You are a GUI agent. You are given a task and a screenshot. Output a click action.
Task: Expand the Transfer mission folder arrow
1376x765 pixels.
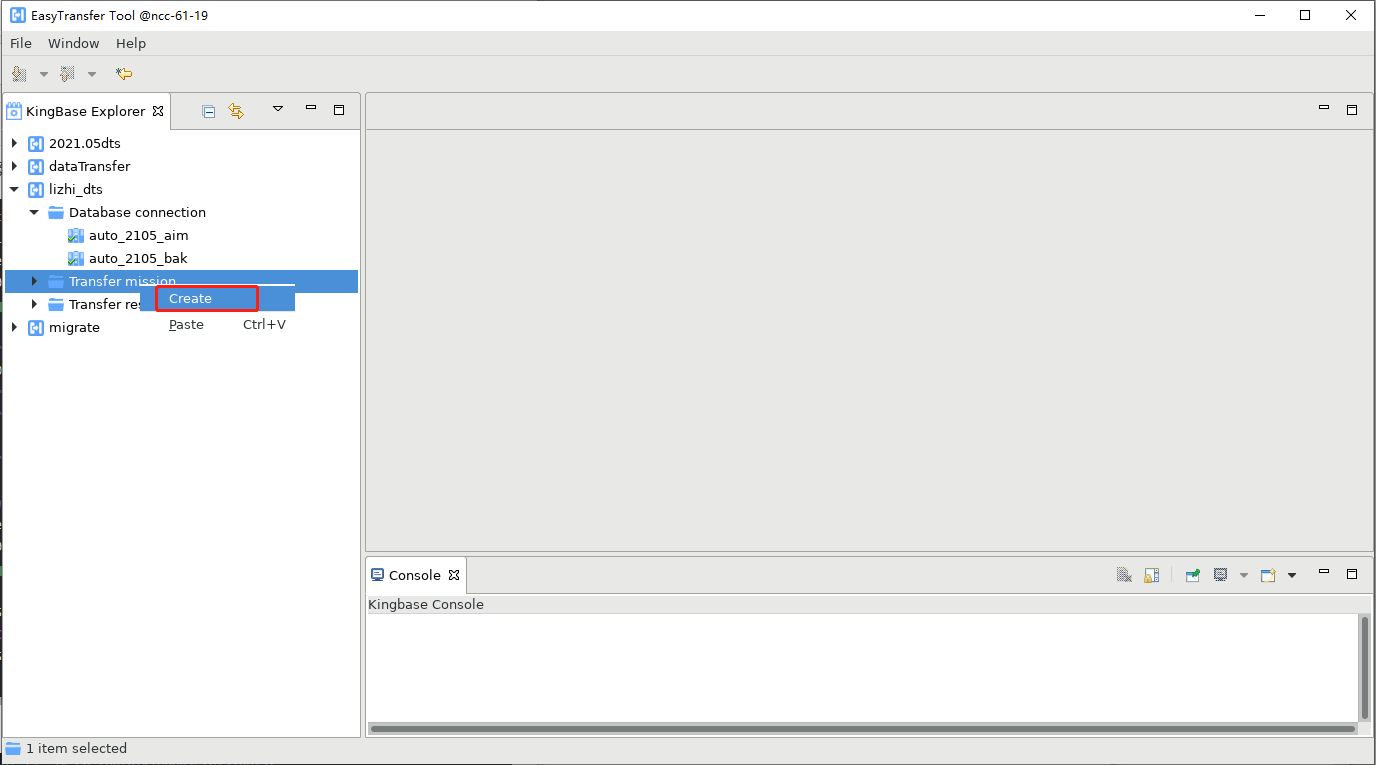(34, 281)
